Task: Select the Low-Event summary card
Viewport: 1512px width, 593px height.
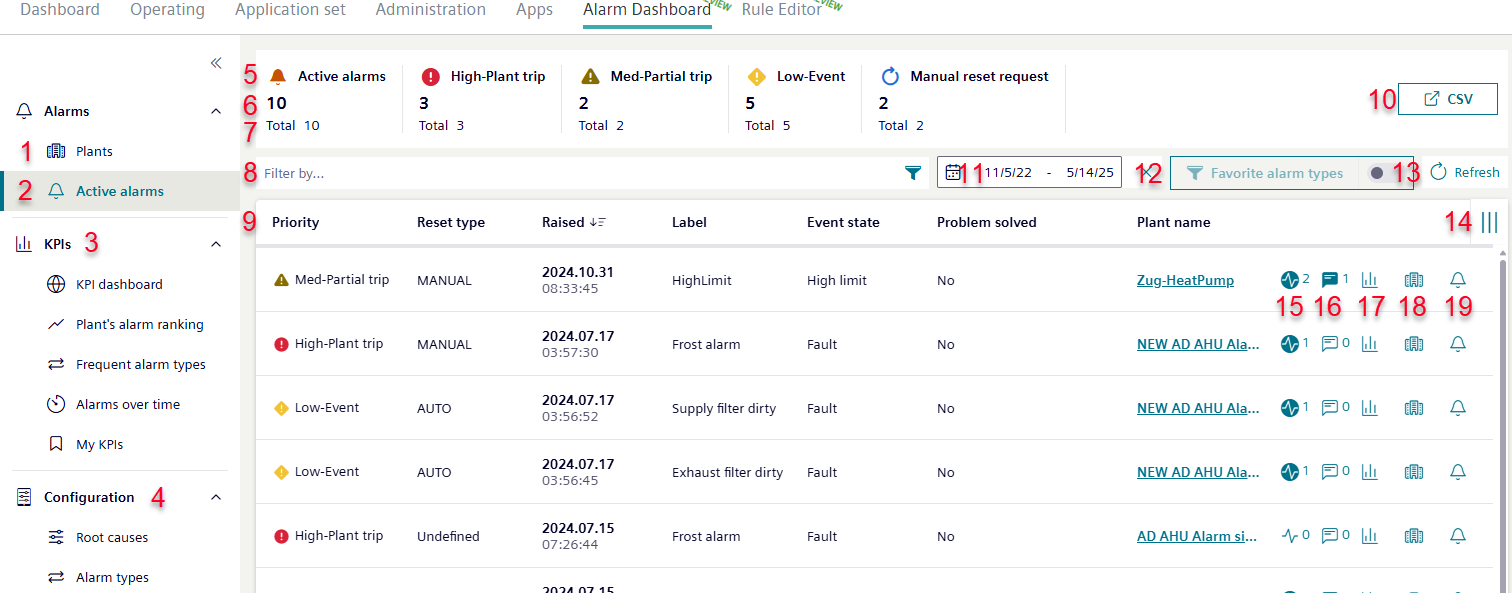Action: [796, 99]
